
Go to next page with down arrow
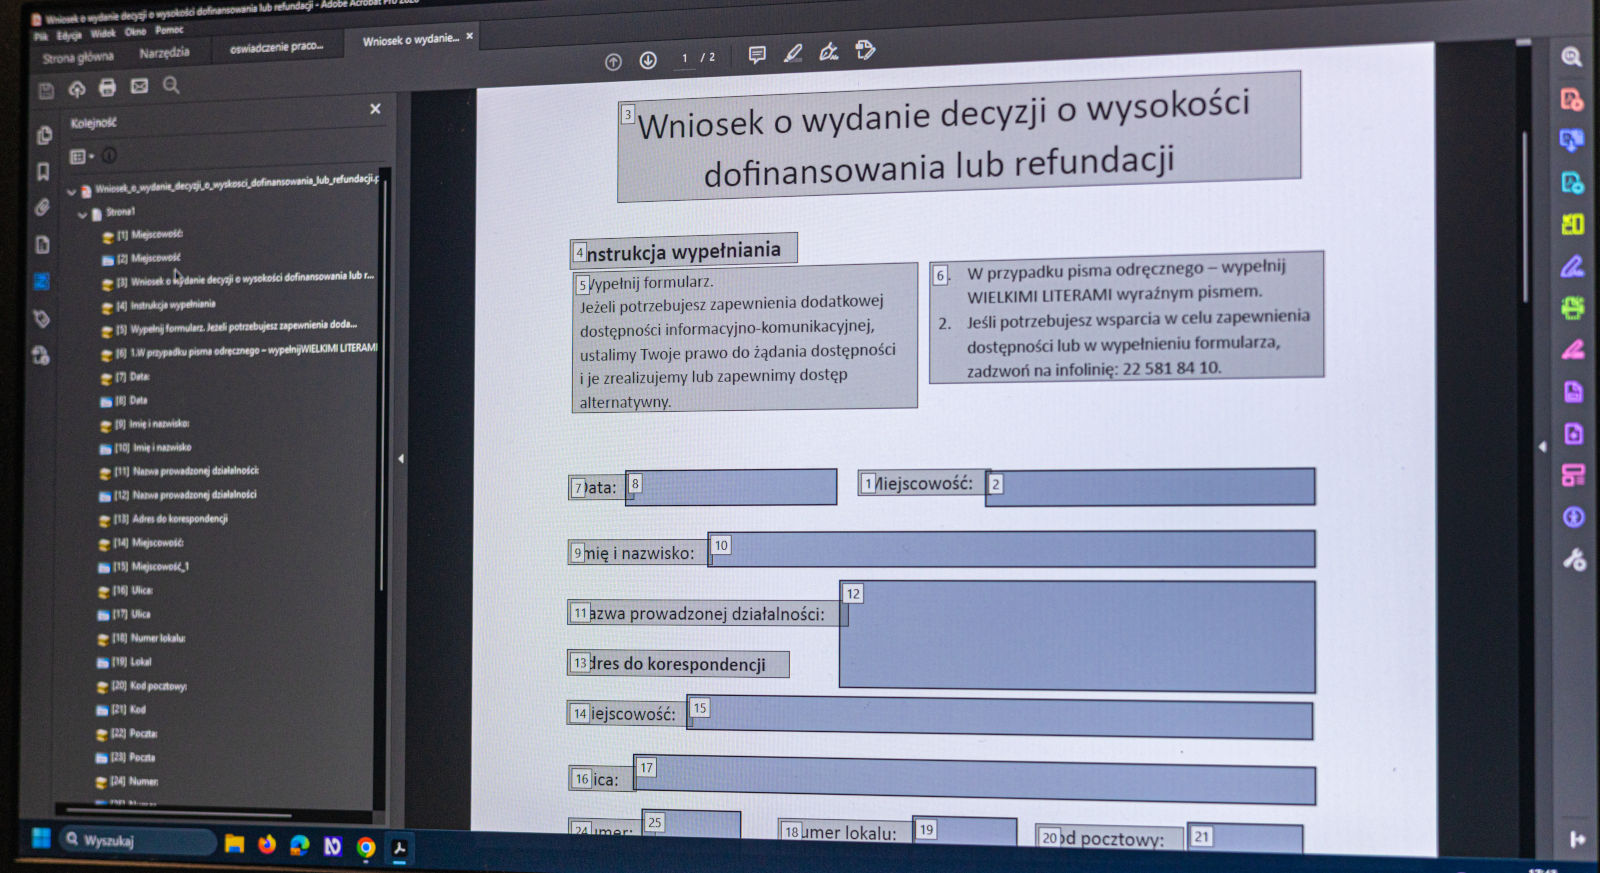tap(648, 60)
